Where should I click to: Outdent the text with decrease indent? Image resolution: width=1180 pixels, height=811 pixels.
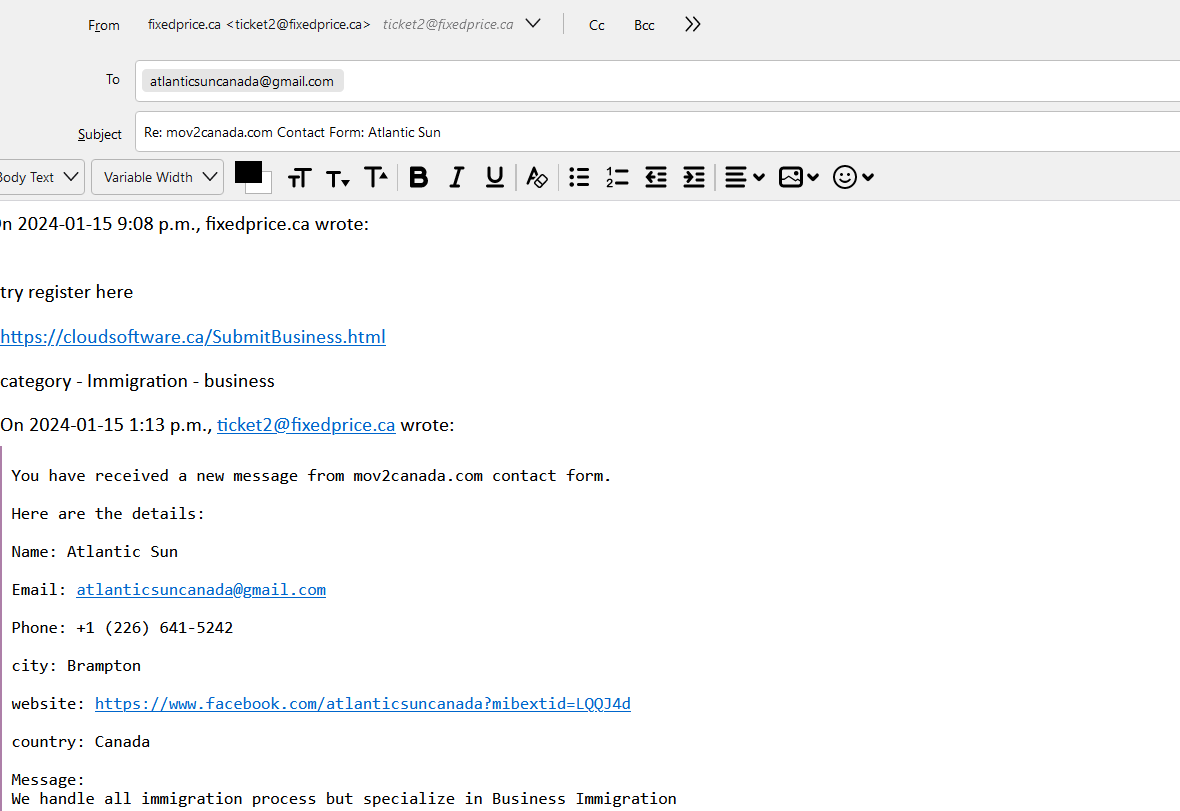pyautogui.click(x=656, y=177)
